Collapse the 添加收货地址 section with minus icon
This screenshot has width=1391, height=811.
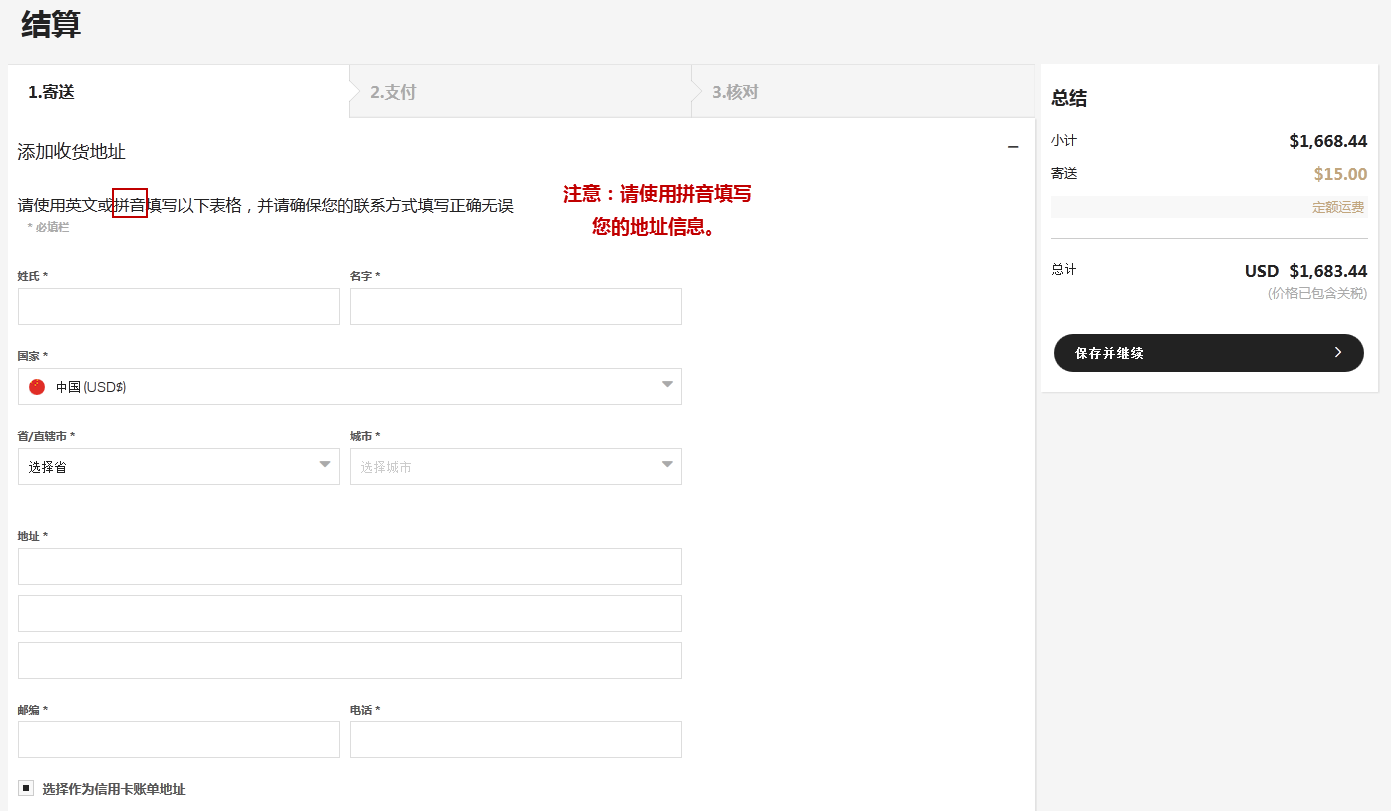pos(1013,148)
